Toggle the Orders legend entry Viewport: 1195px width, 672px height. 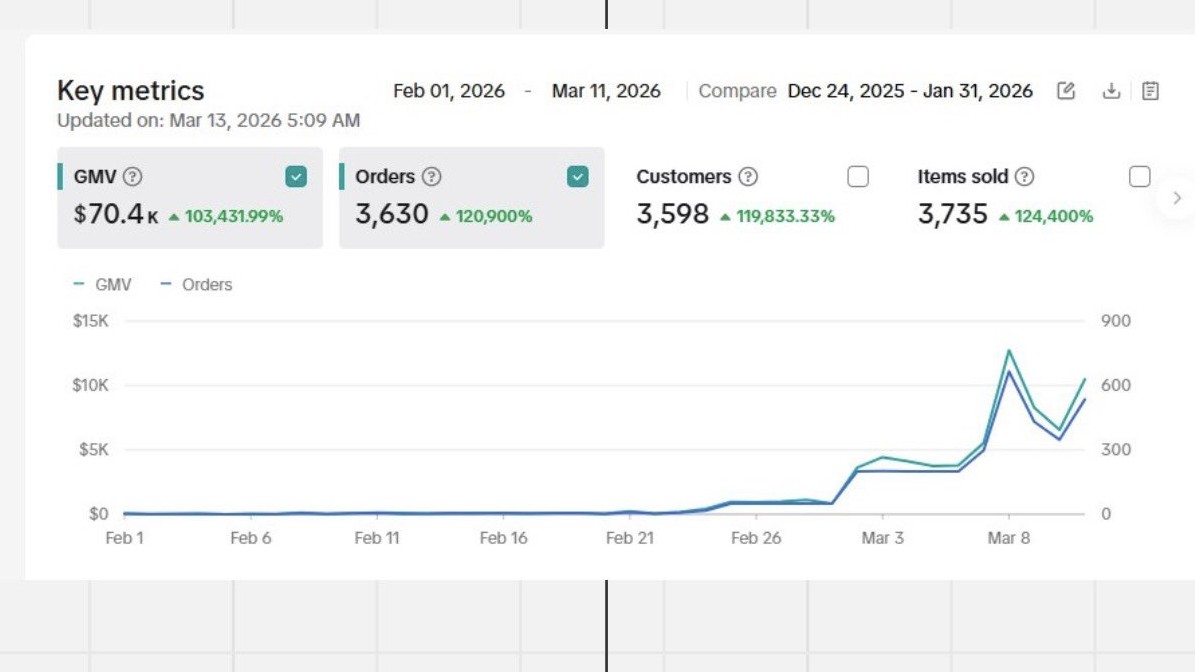pyautogui.click(x=197, y=285)
